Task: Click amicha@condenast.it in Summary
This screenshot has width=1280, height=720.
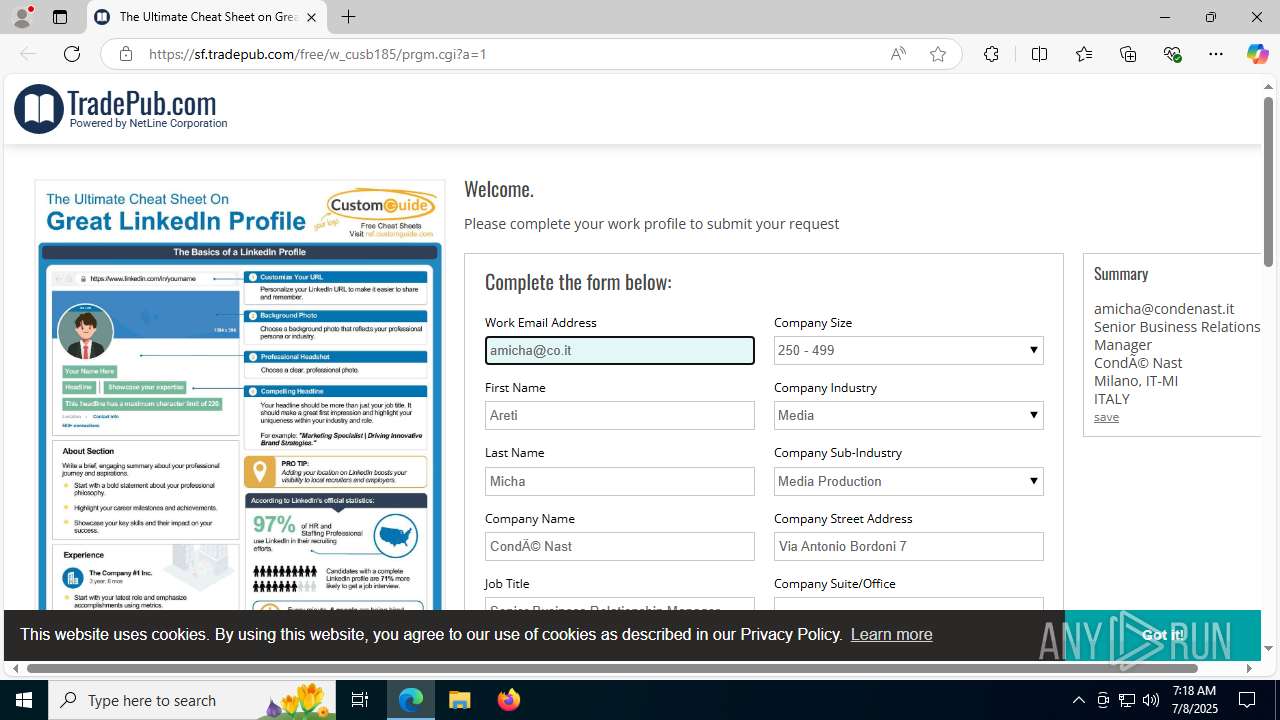Action: [x=1164, y=309]
